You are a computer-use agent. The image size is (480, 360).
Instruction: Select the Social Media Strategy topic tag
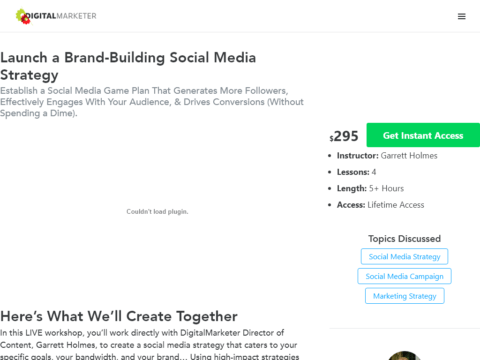pos(404,257)
